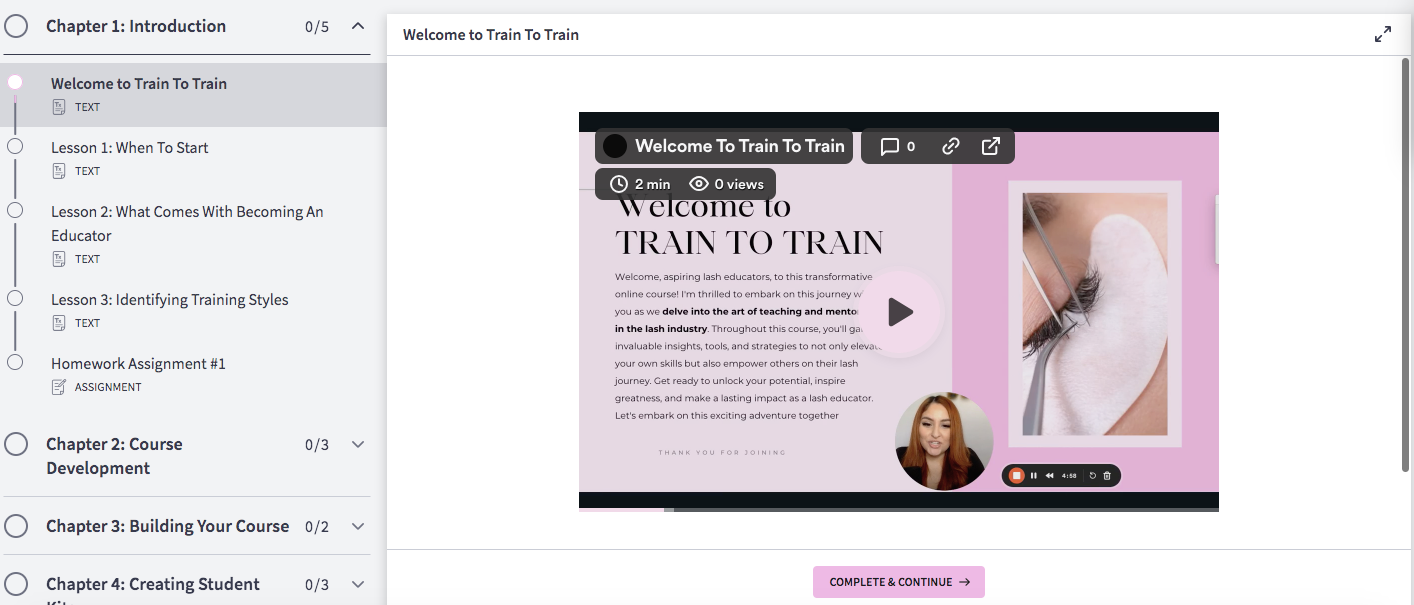Toggle completion circle for Chapter 3
The image size is (1414, 605).
[x=16, y=526]
